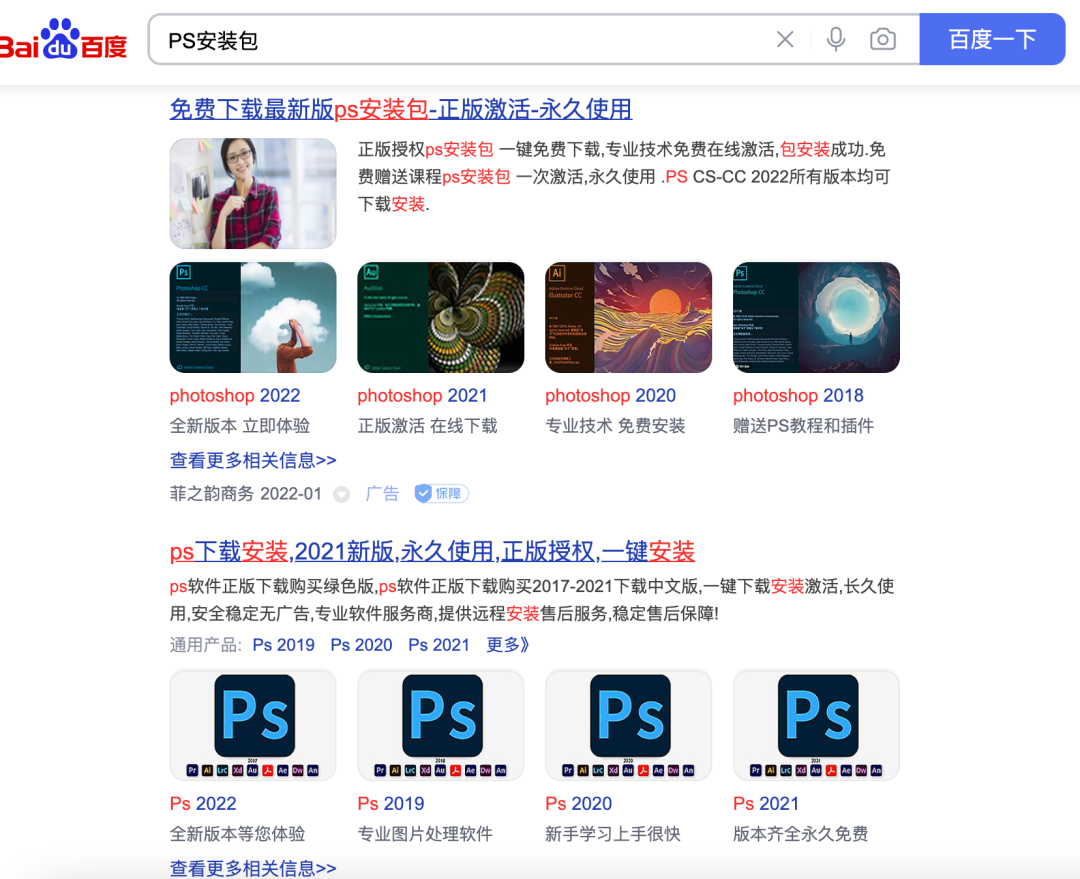
Task: Click the 百度一下 search button
Action: (x=993, y=39)
